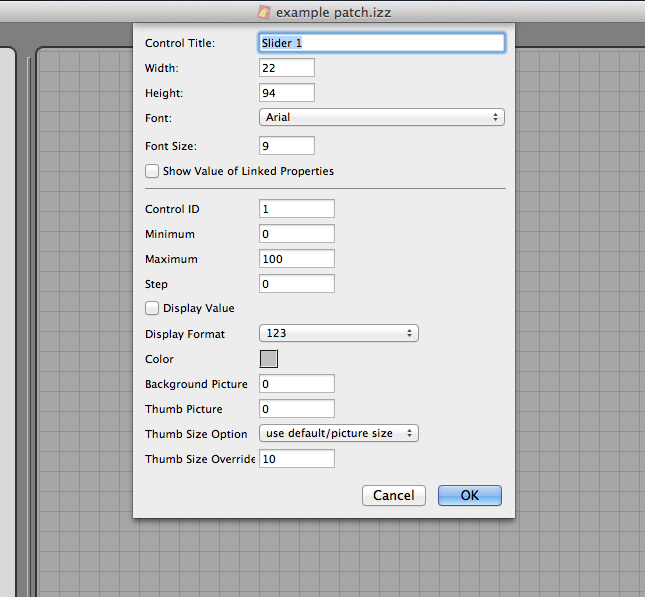Focus the Thumb Picture field

pos(296,409)
